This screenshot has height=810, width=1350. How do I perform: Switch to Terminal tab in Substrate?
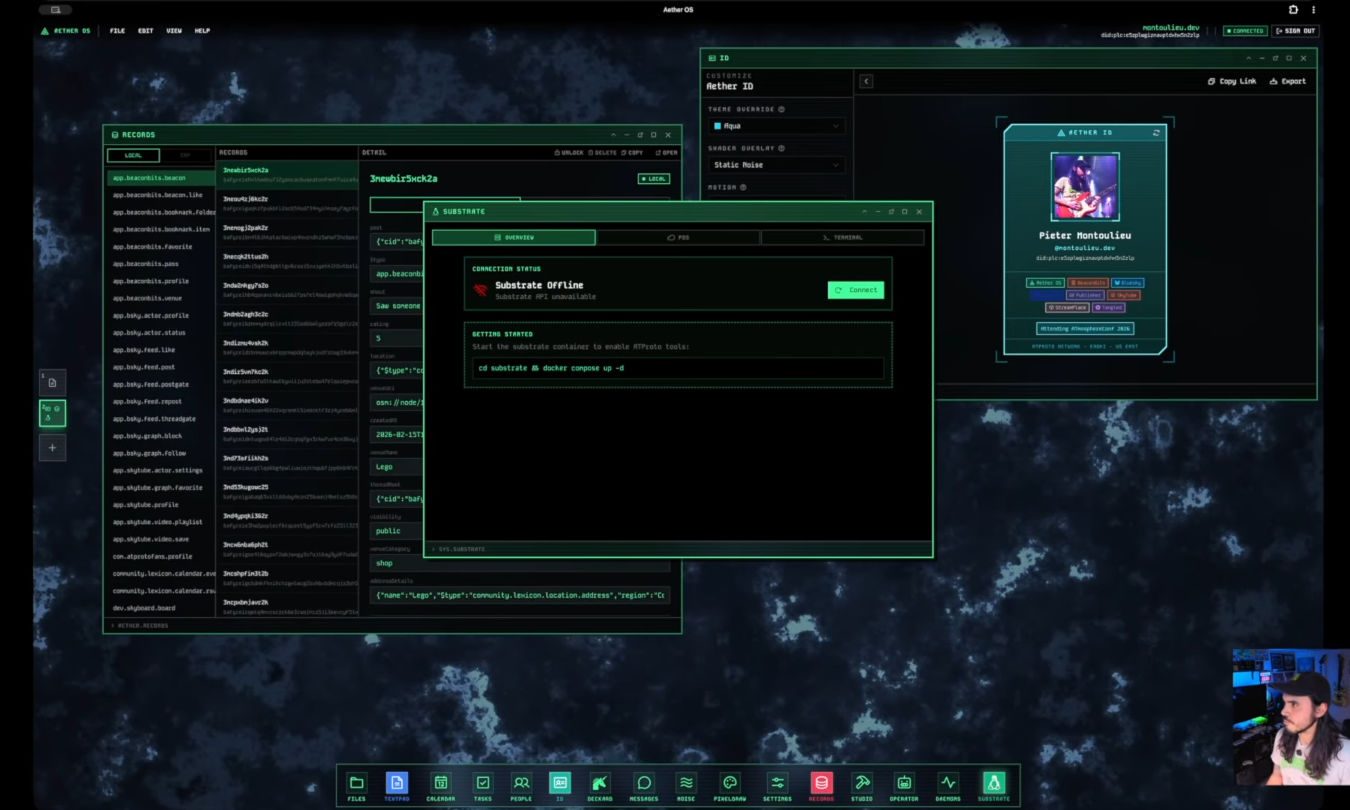(x=842, y=237)
